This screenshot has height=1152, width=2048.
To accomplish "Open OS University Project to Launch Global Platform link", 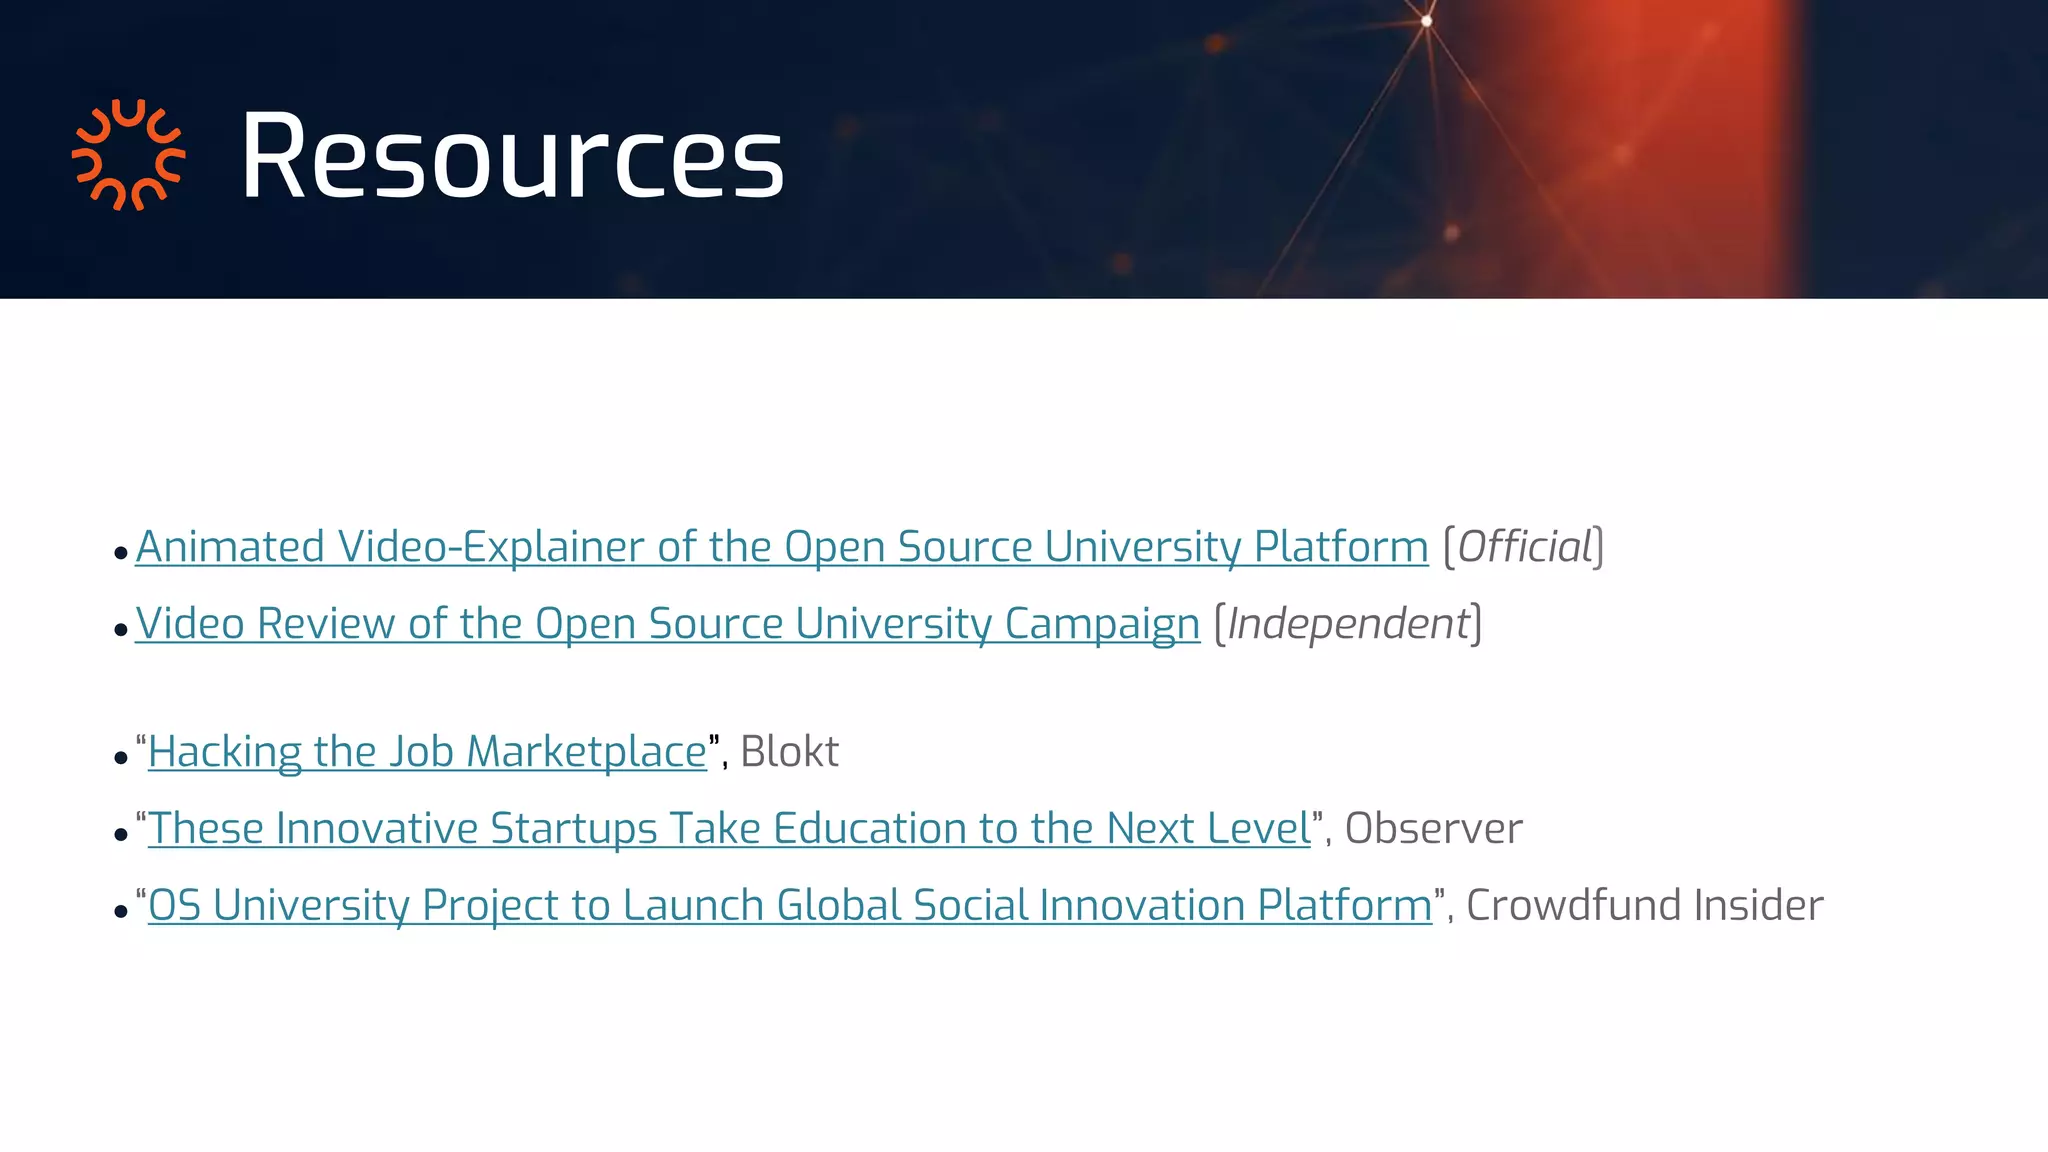I will click(790, 906).
